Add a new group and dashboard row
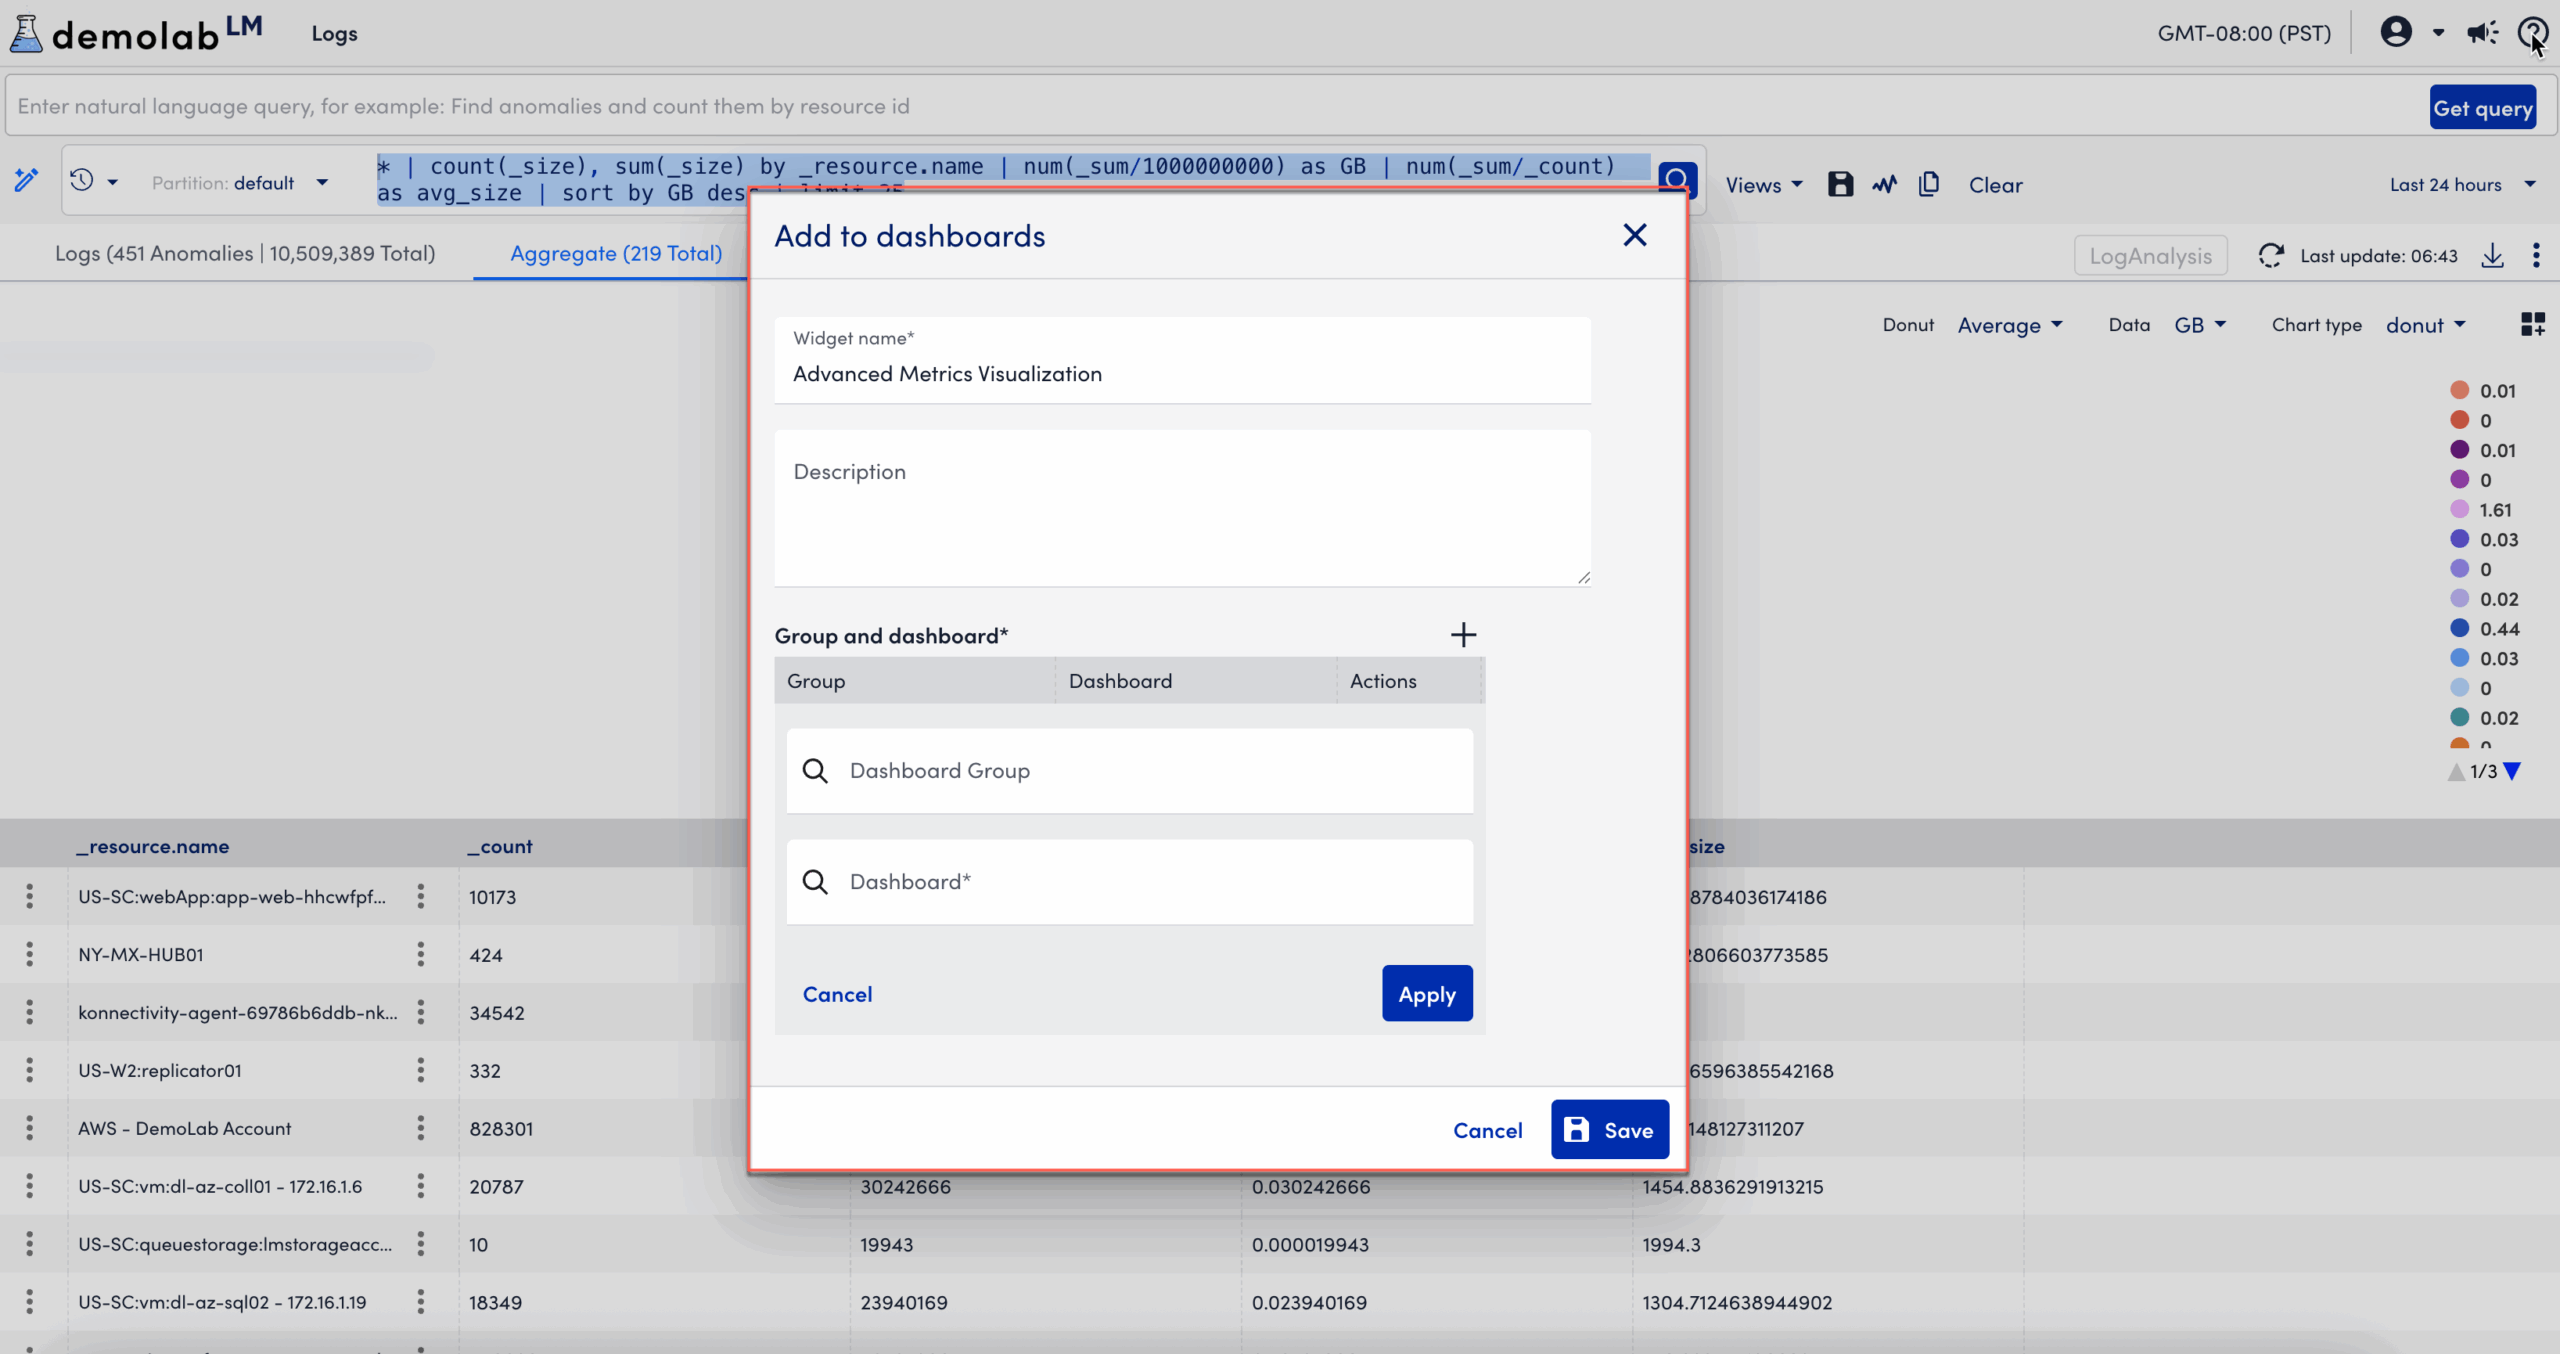 point(1463,634)
